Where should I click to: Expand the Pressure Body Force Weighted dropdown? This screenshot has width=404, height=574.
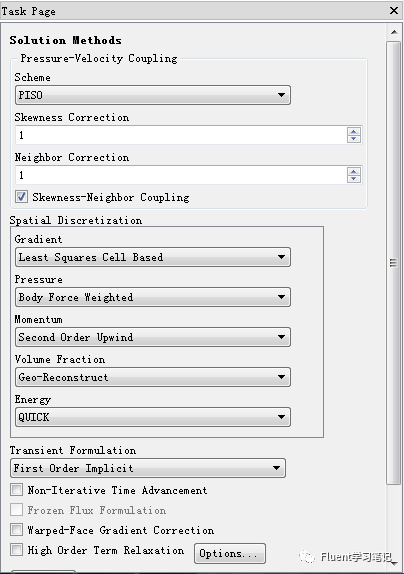153,297
